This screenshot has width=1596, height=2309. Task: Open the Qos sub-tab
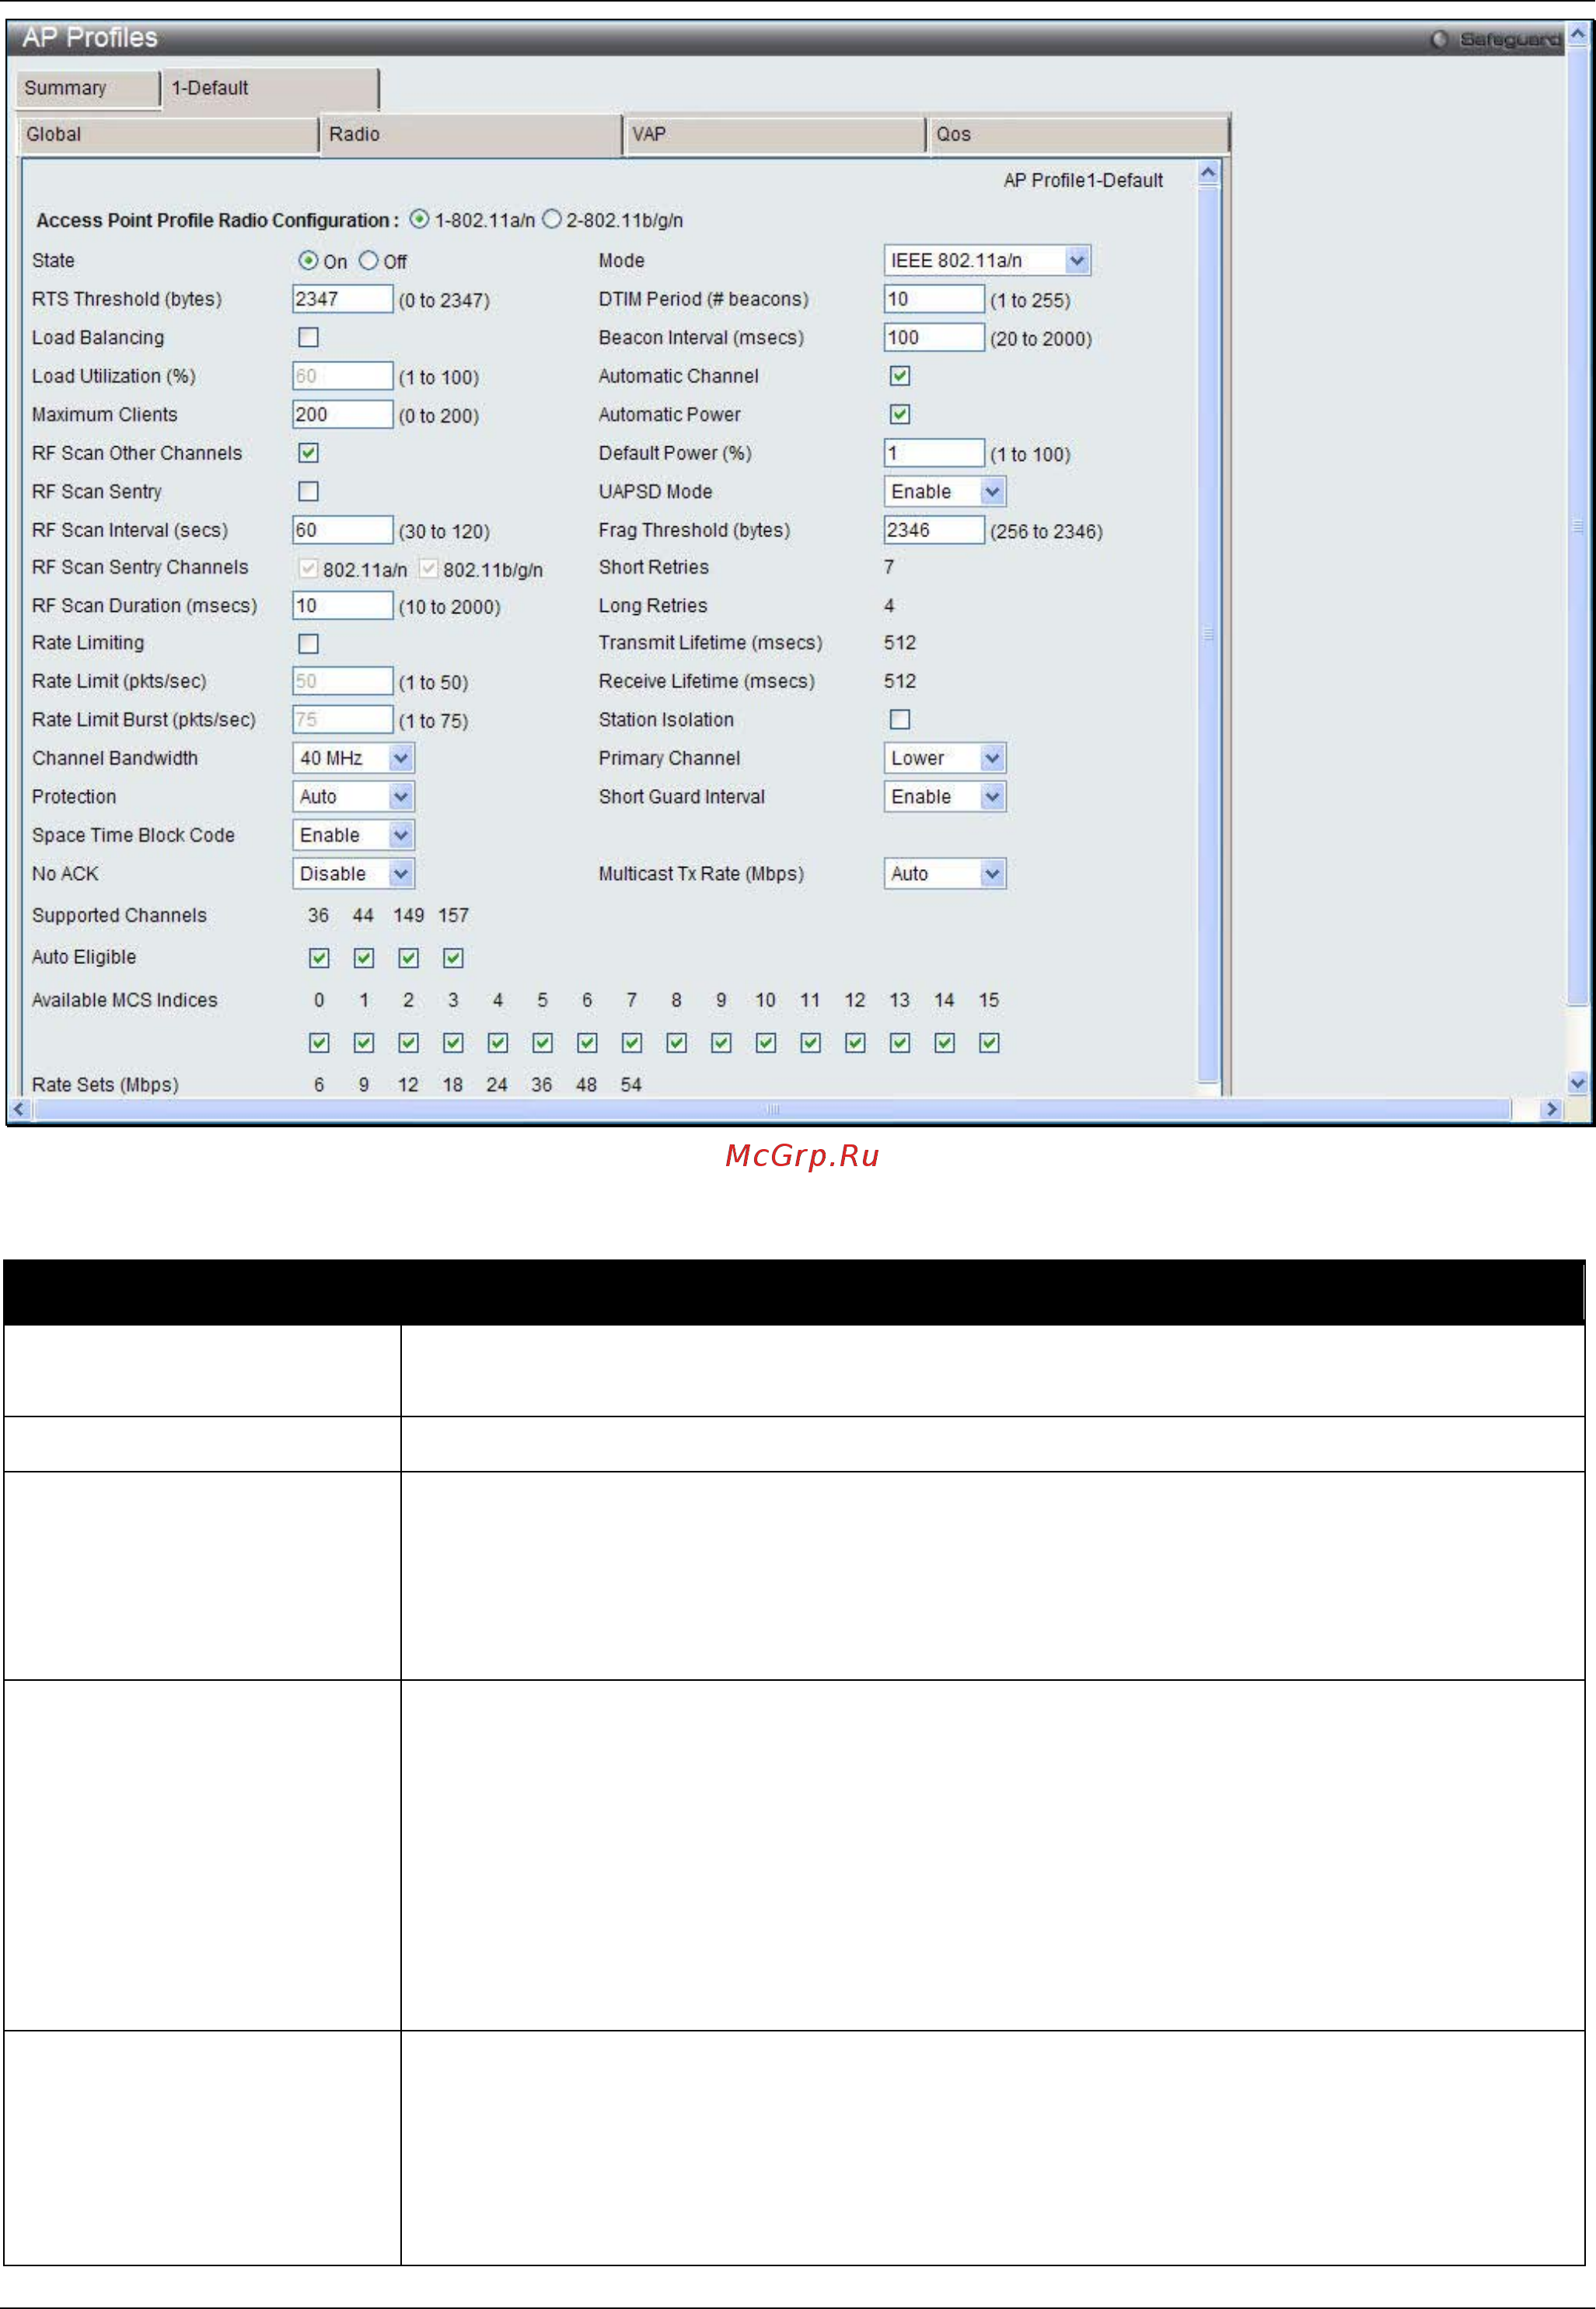[1079, 134]
